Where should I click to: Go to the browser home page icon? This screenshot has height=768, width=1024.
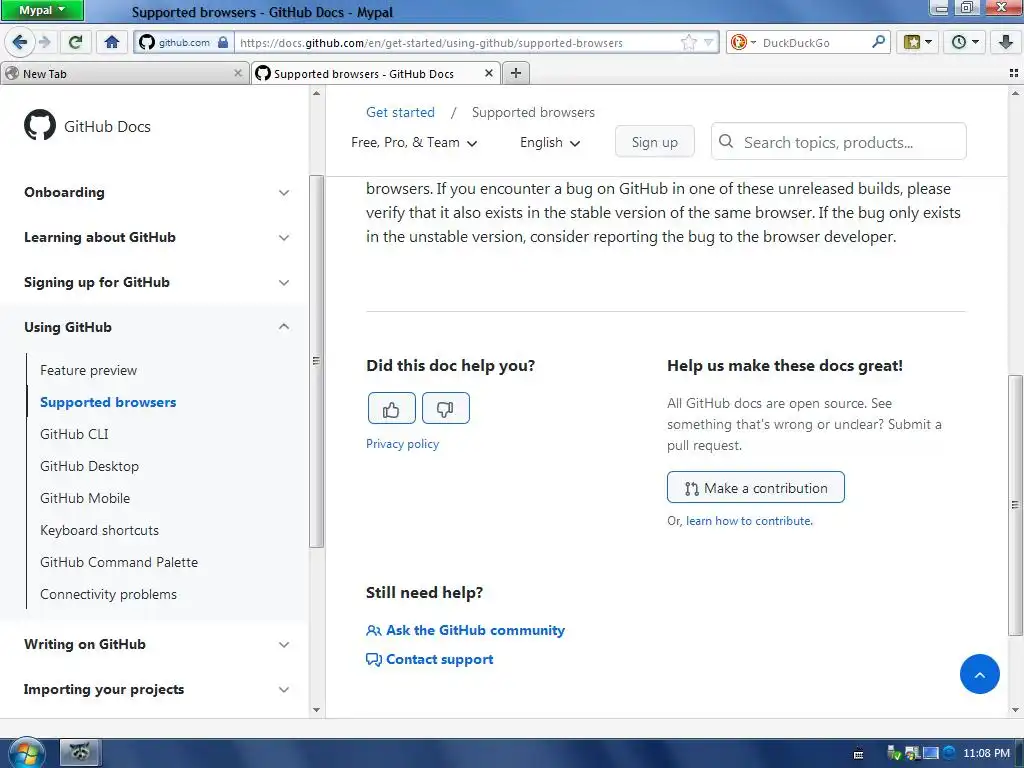click(112, 42)
